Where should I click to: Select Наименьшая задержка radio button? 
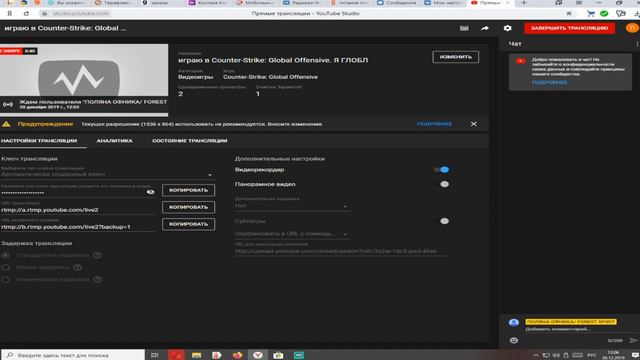[5, 280]
